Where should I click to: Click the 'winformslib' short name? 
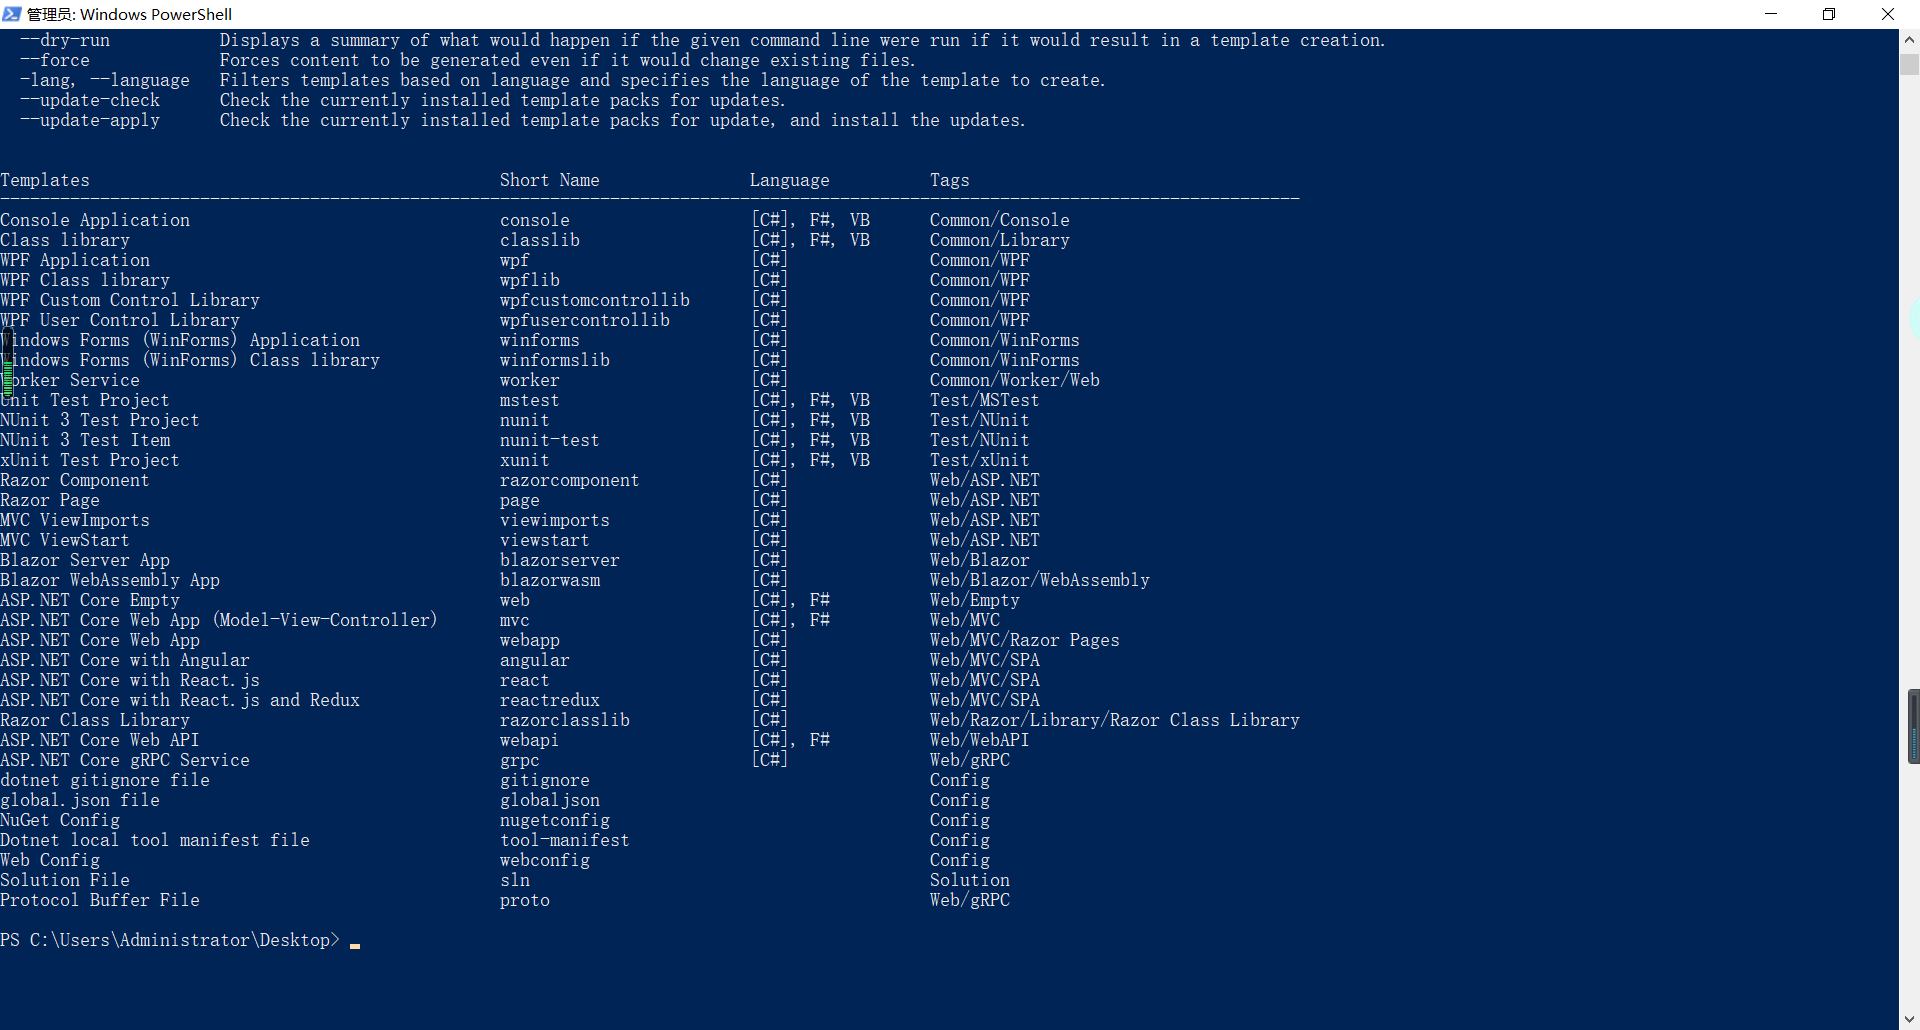555,360
